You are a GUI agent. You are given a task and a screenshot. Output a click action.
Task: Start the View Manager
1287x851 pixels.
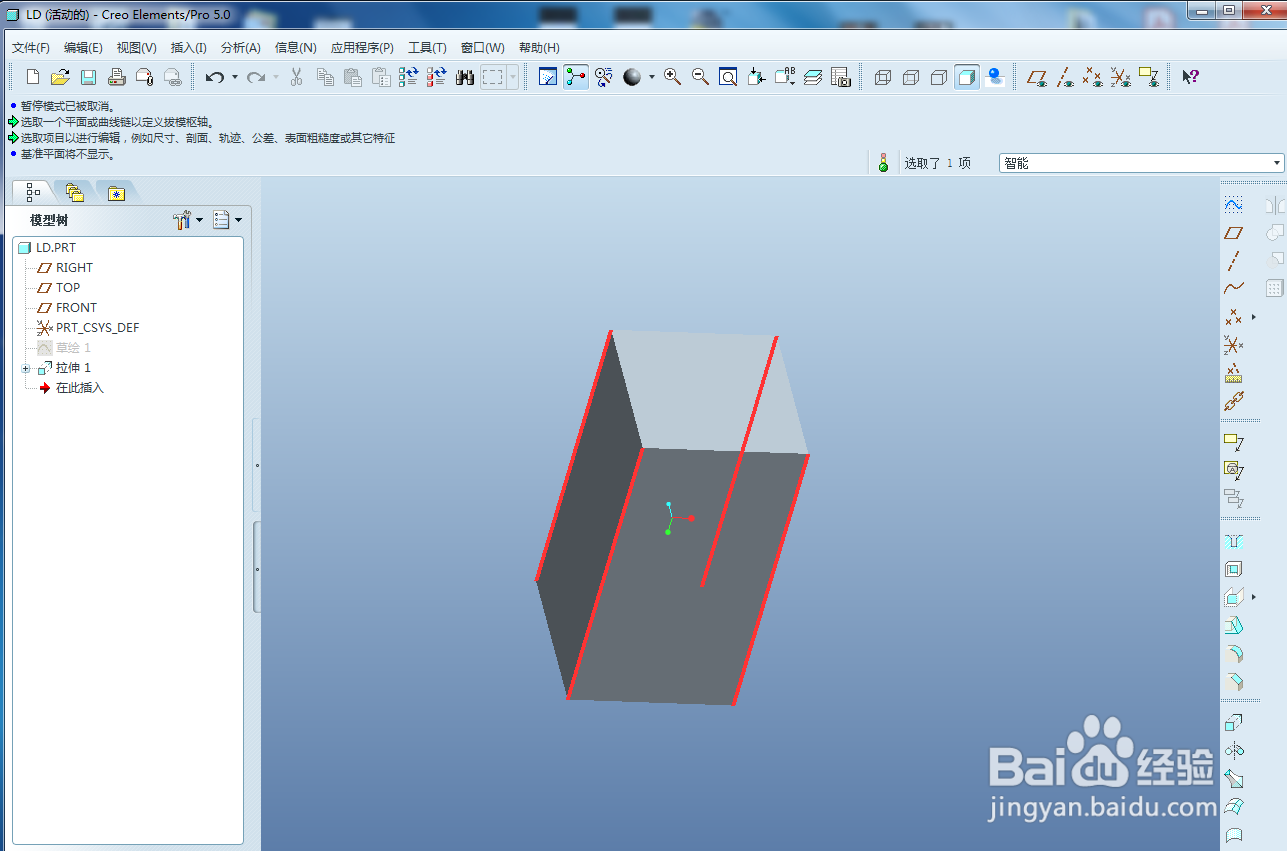(841, 77)
